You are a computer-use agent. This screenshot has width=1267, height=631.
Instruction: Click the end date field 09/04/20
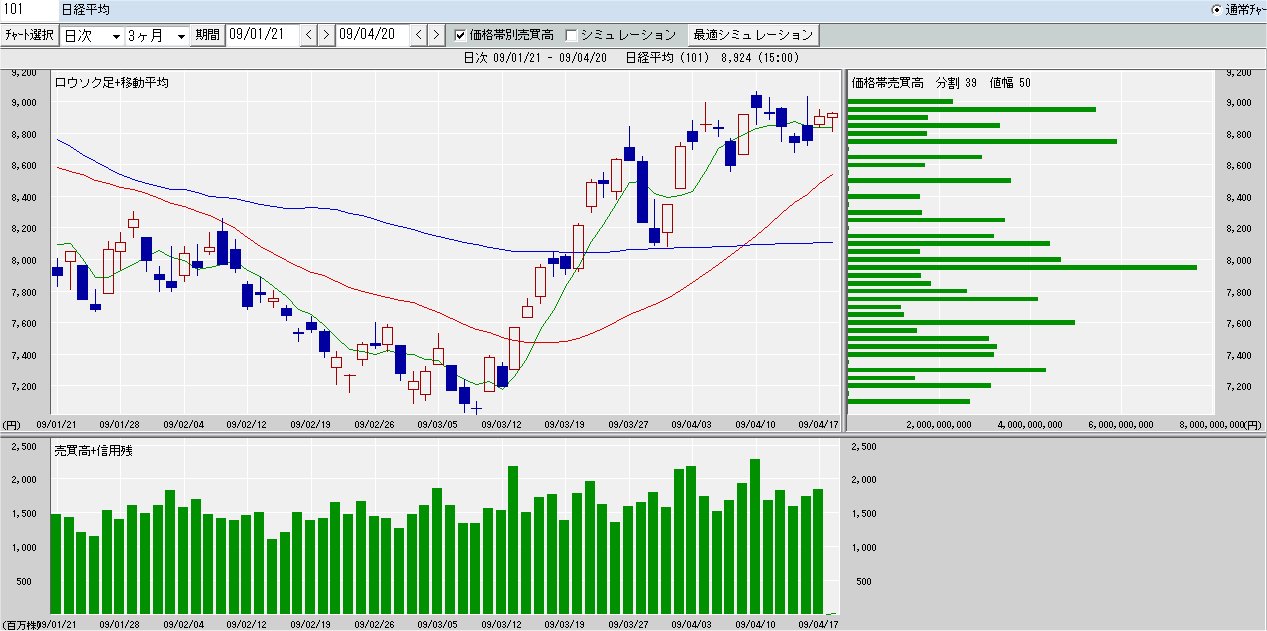pos(372,35)
